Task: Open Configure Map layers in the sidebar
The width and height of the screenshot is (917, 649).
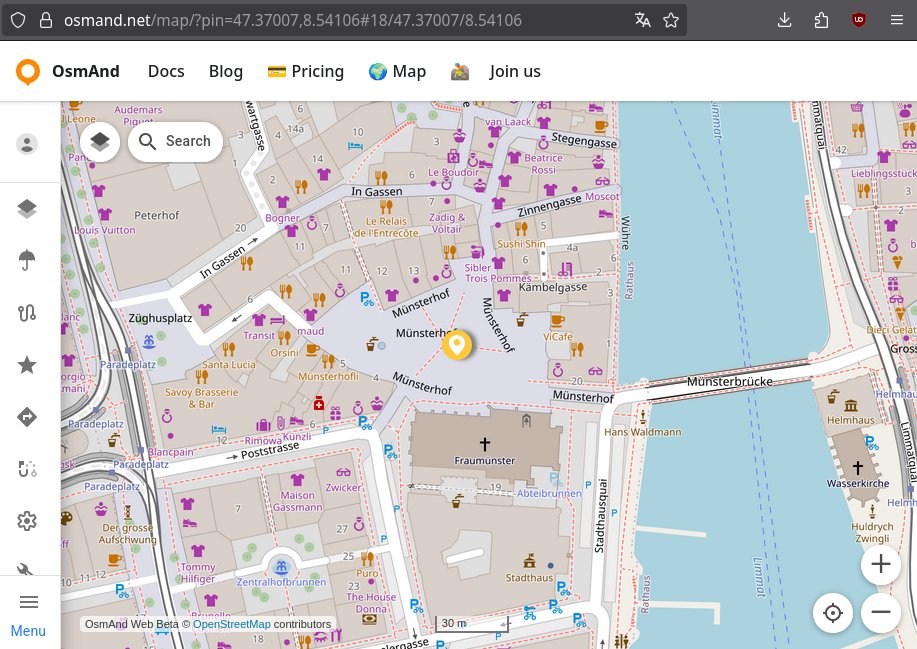Action: tap(27, 208)
